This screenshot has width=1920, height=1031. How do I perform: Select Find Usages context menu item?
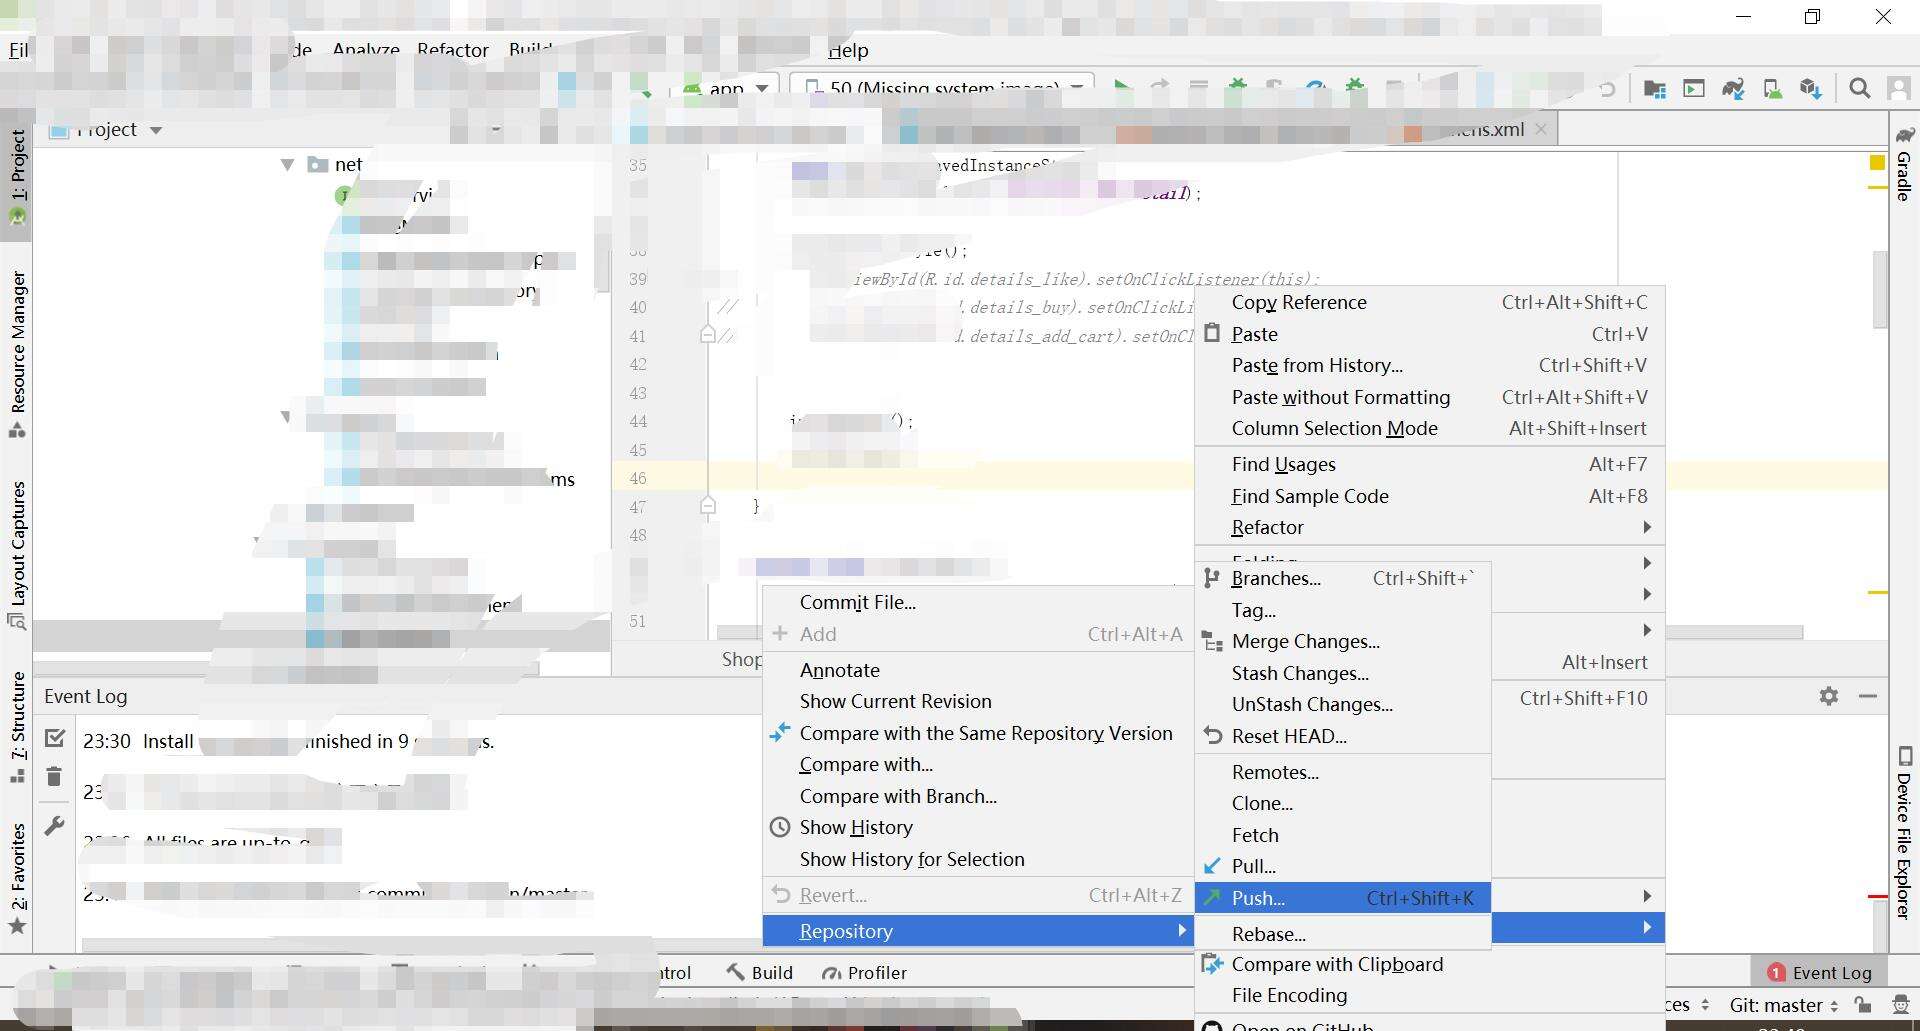pos(1429,464)
